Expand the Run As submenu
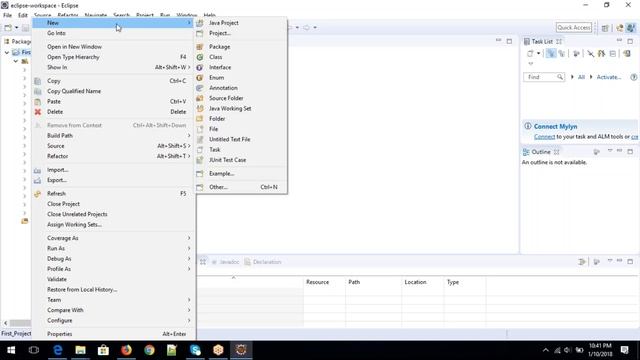Viewport: 640px width, 360px height. coord(113,248)
